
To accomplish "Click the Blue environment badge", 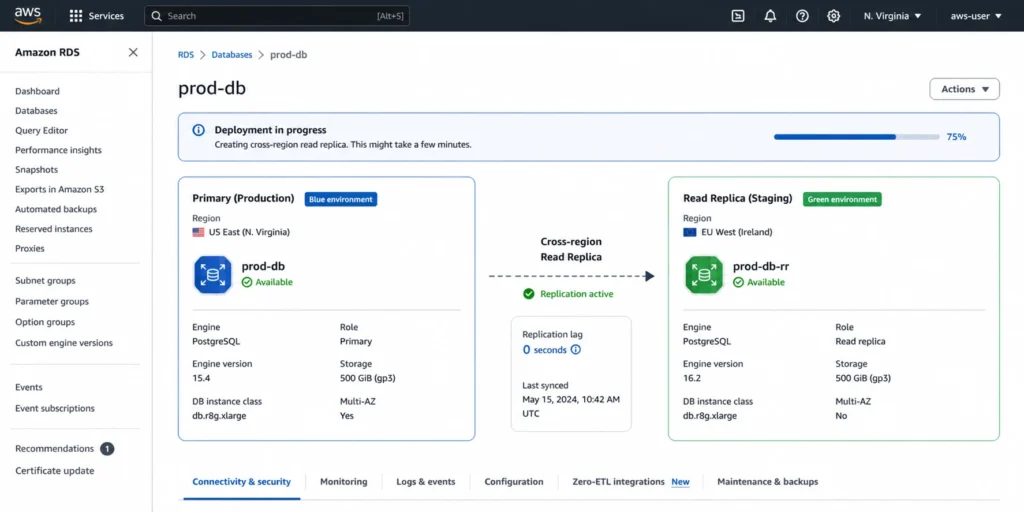I will pyautogui.click(x=341, y=199).
